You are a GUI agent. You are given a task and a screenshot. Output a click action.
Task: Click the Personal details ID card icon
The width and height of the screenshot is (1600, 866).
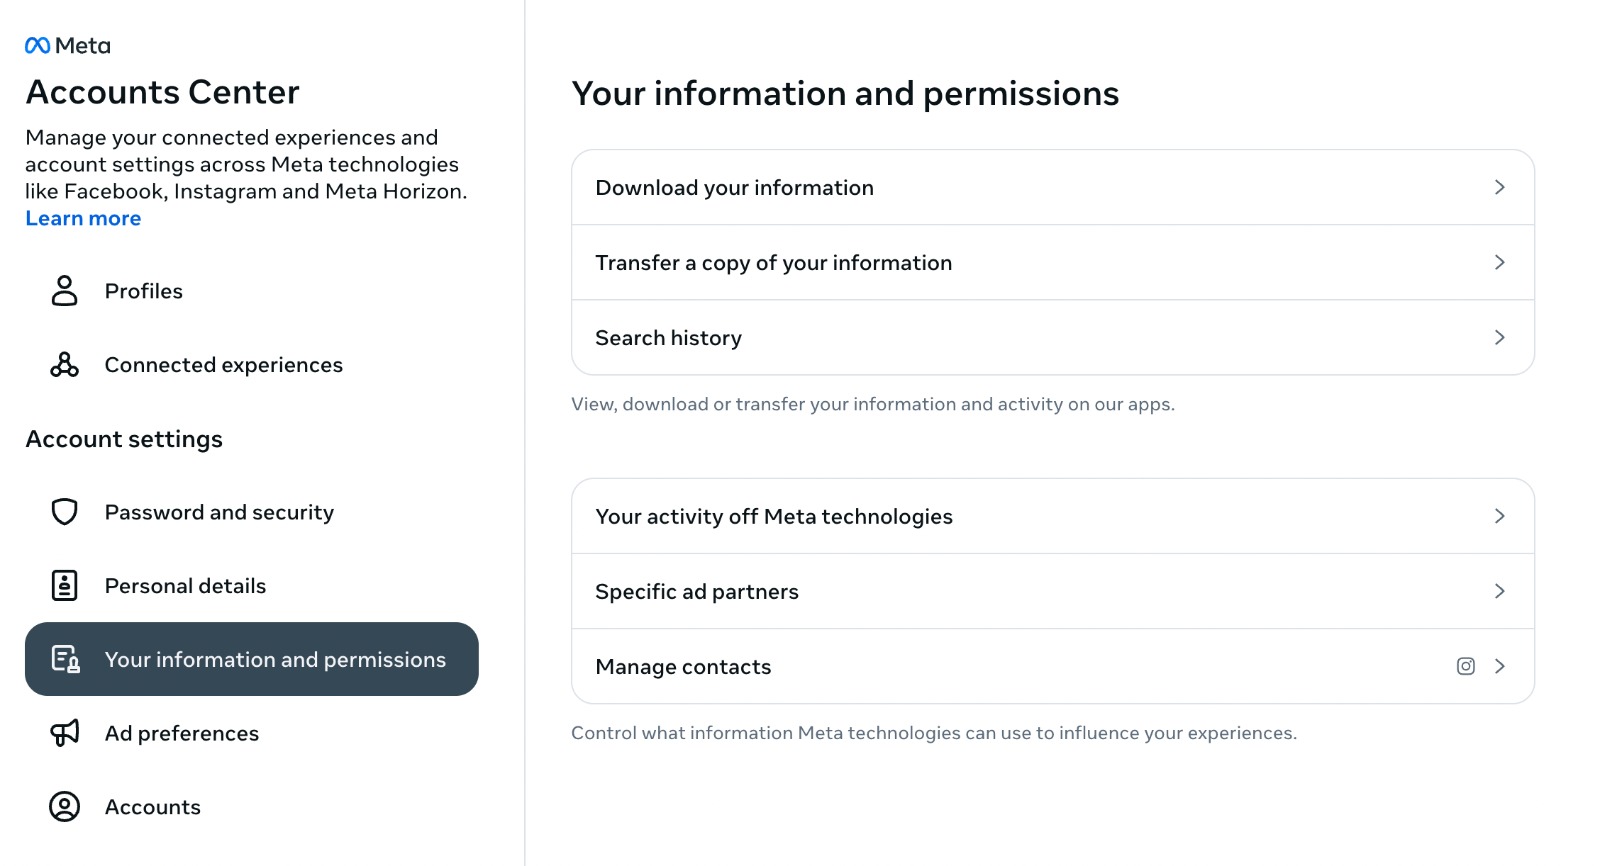click(x=64, y=585)
